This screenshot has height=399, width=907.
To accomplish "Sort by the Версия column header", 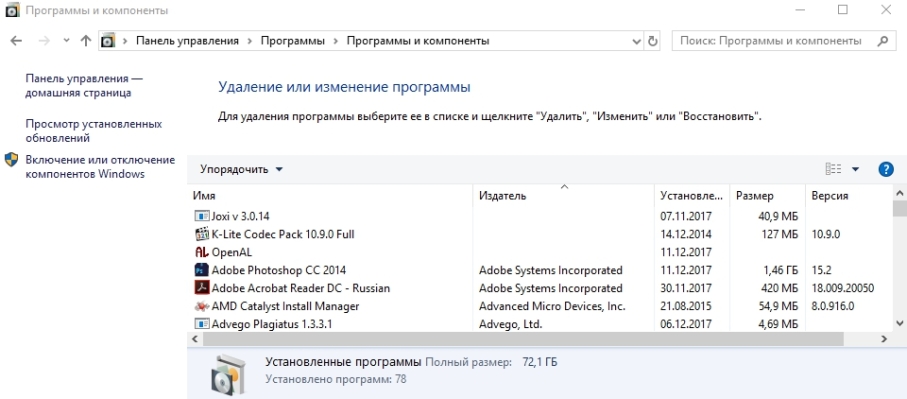I will point(849,196).
